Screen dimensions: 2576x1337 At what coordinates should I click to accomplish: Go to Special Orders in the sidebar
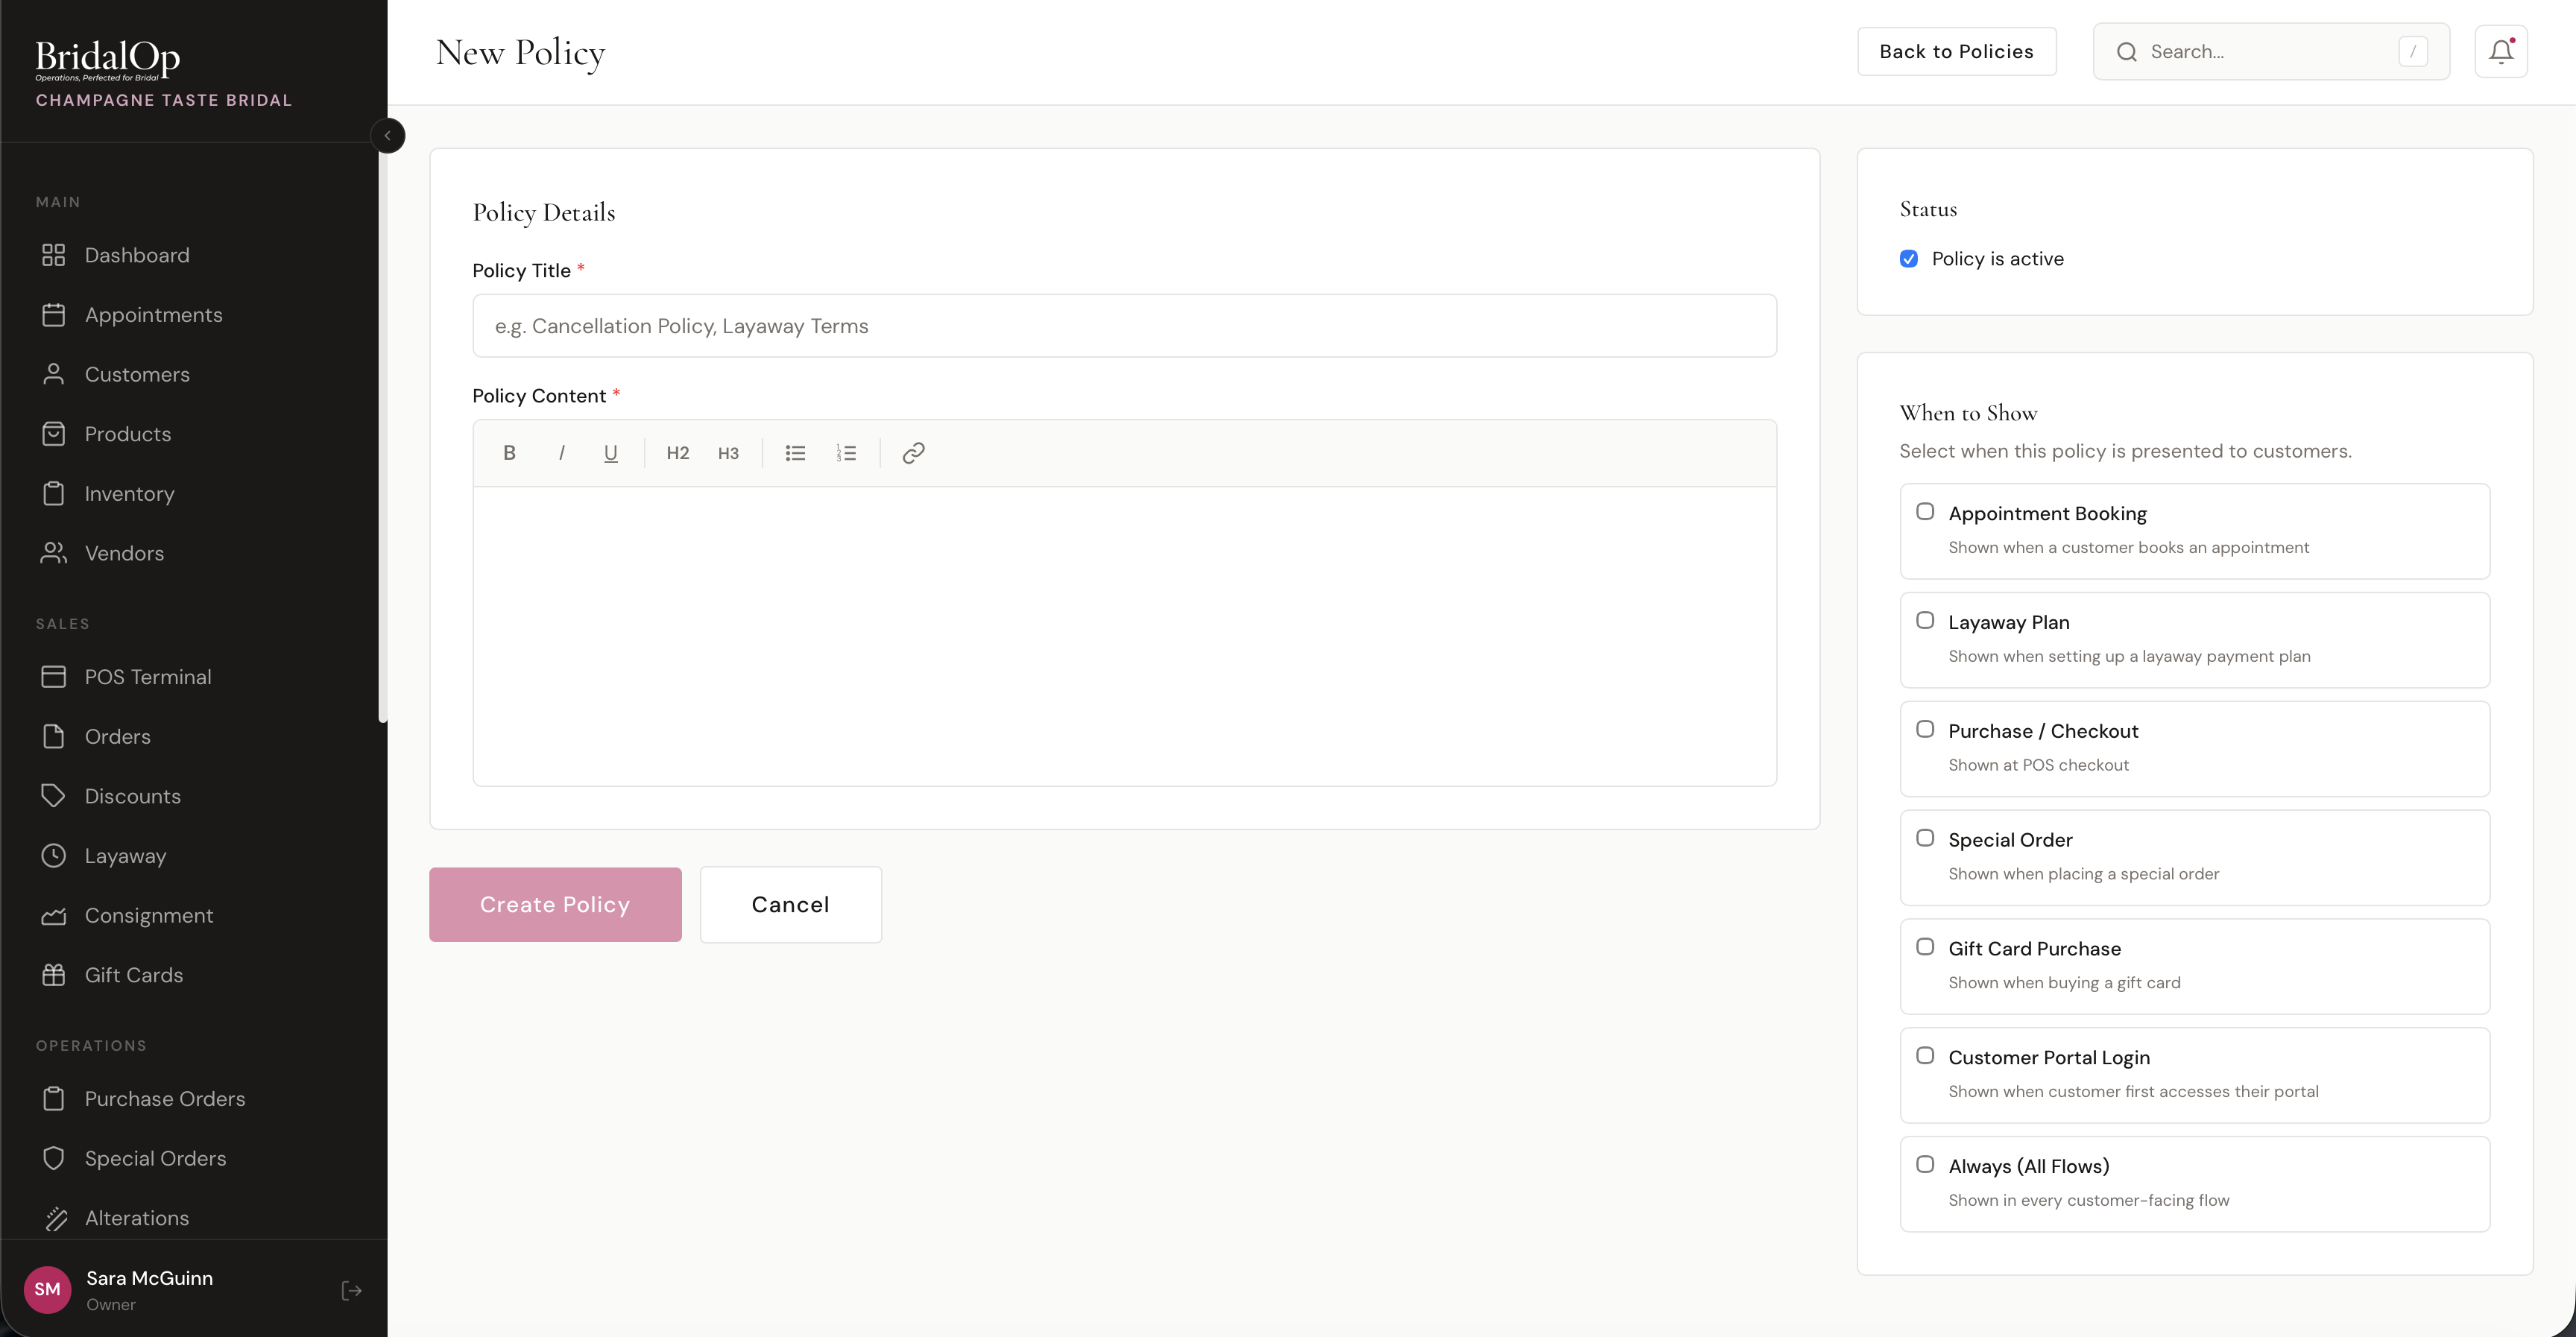[x=155, y=1158]
